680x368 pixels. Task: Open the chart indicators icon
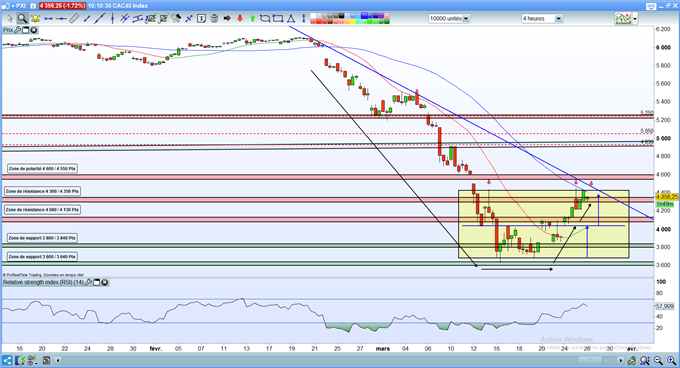click(623, 19)
